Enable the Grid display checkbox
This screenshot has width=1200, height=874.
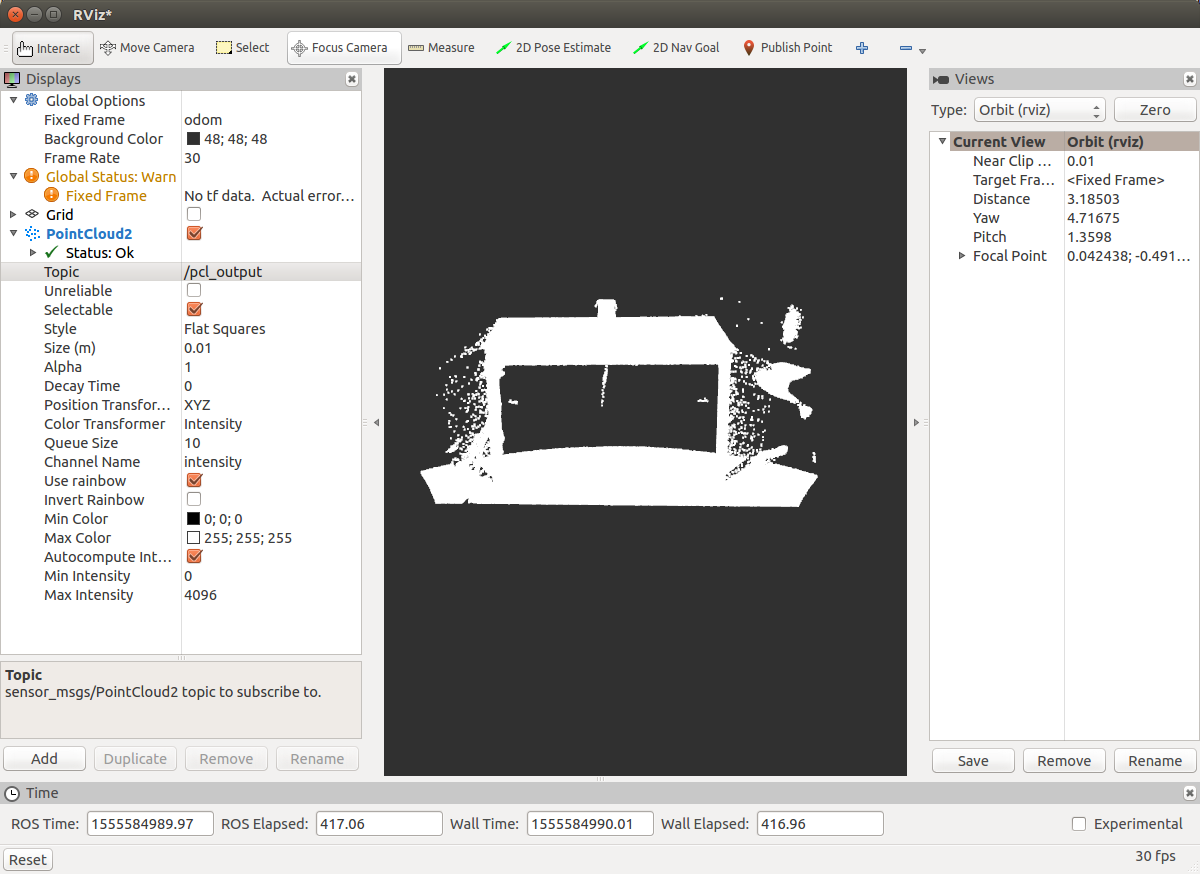click(x=194, y=214)
